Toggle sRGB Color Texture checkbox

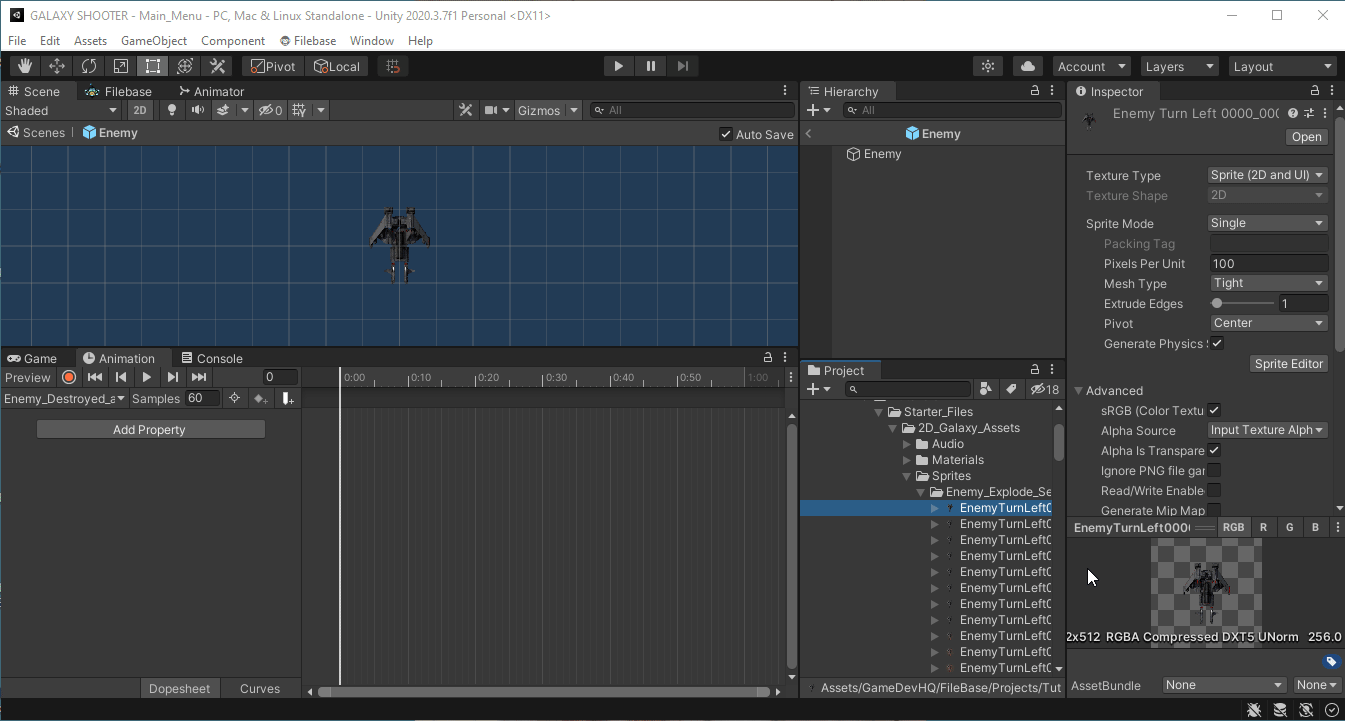(1214, 410)
